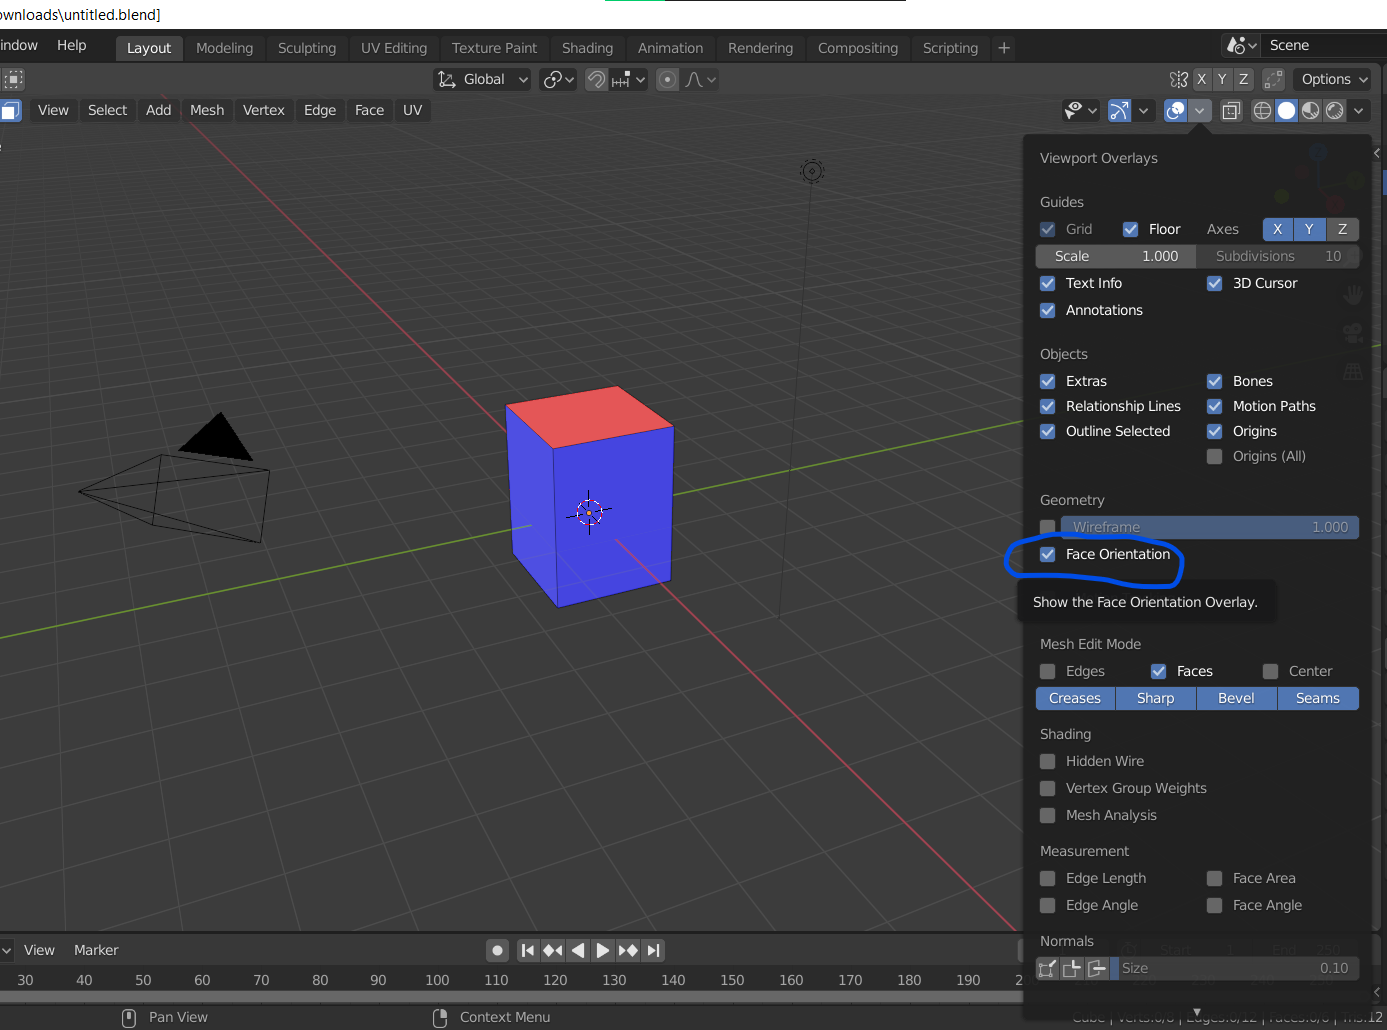Click the normals Size slider
Image resolution: width=1387 pixels, height=1030 pixels.
click(1236, 968)
